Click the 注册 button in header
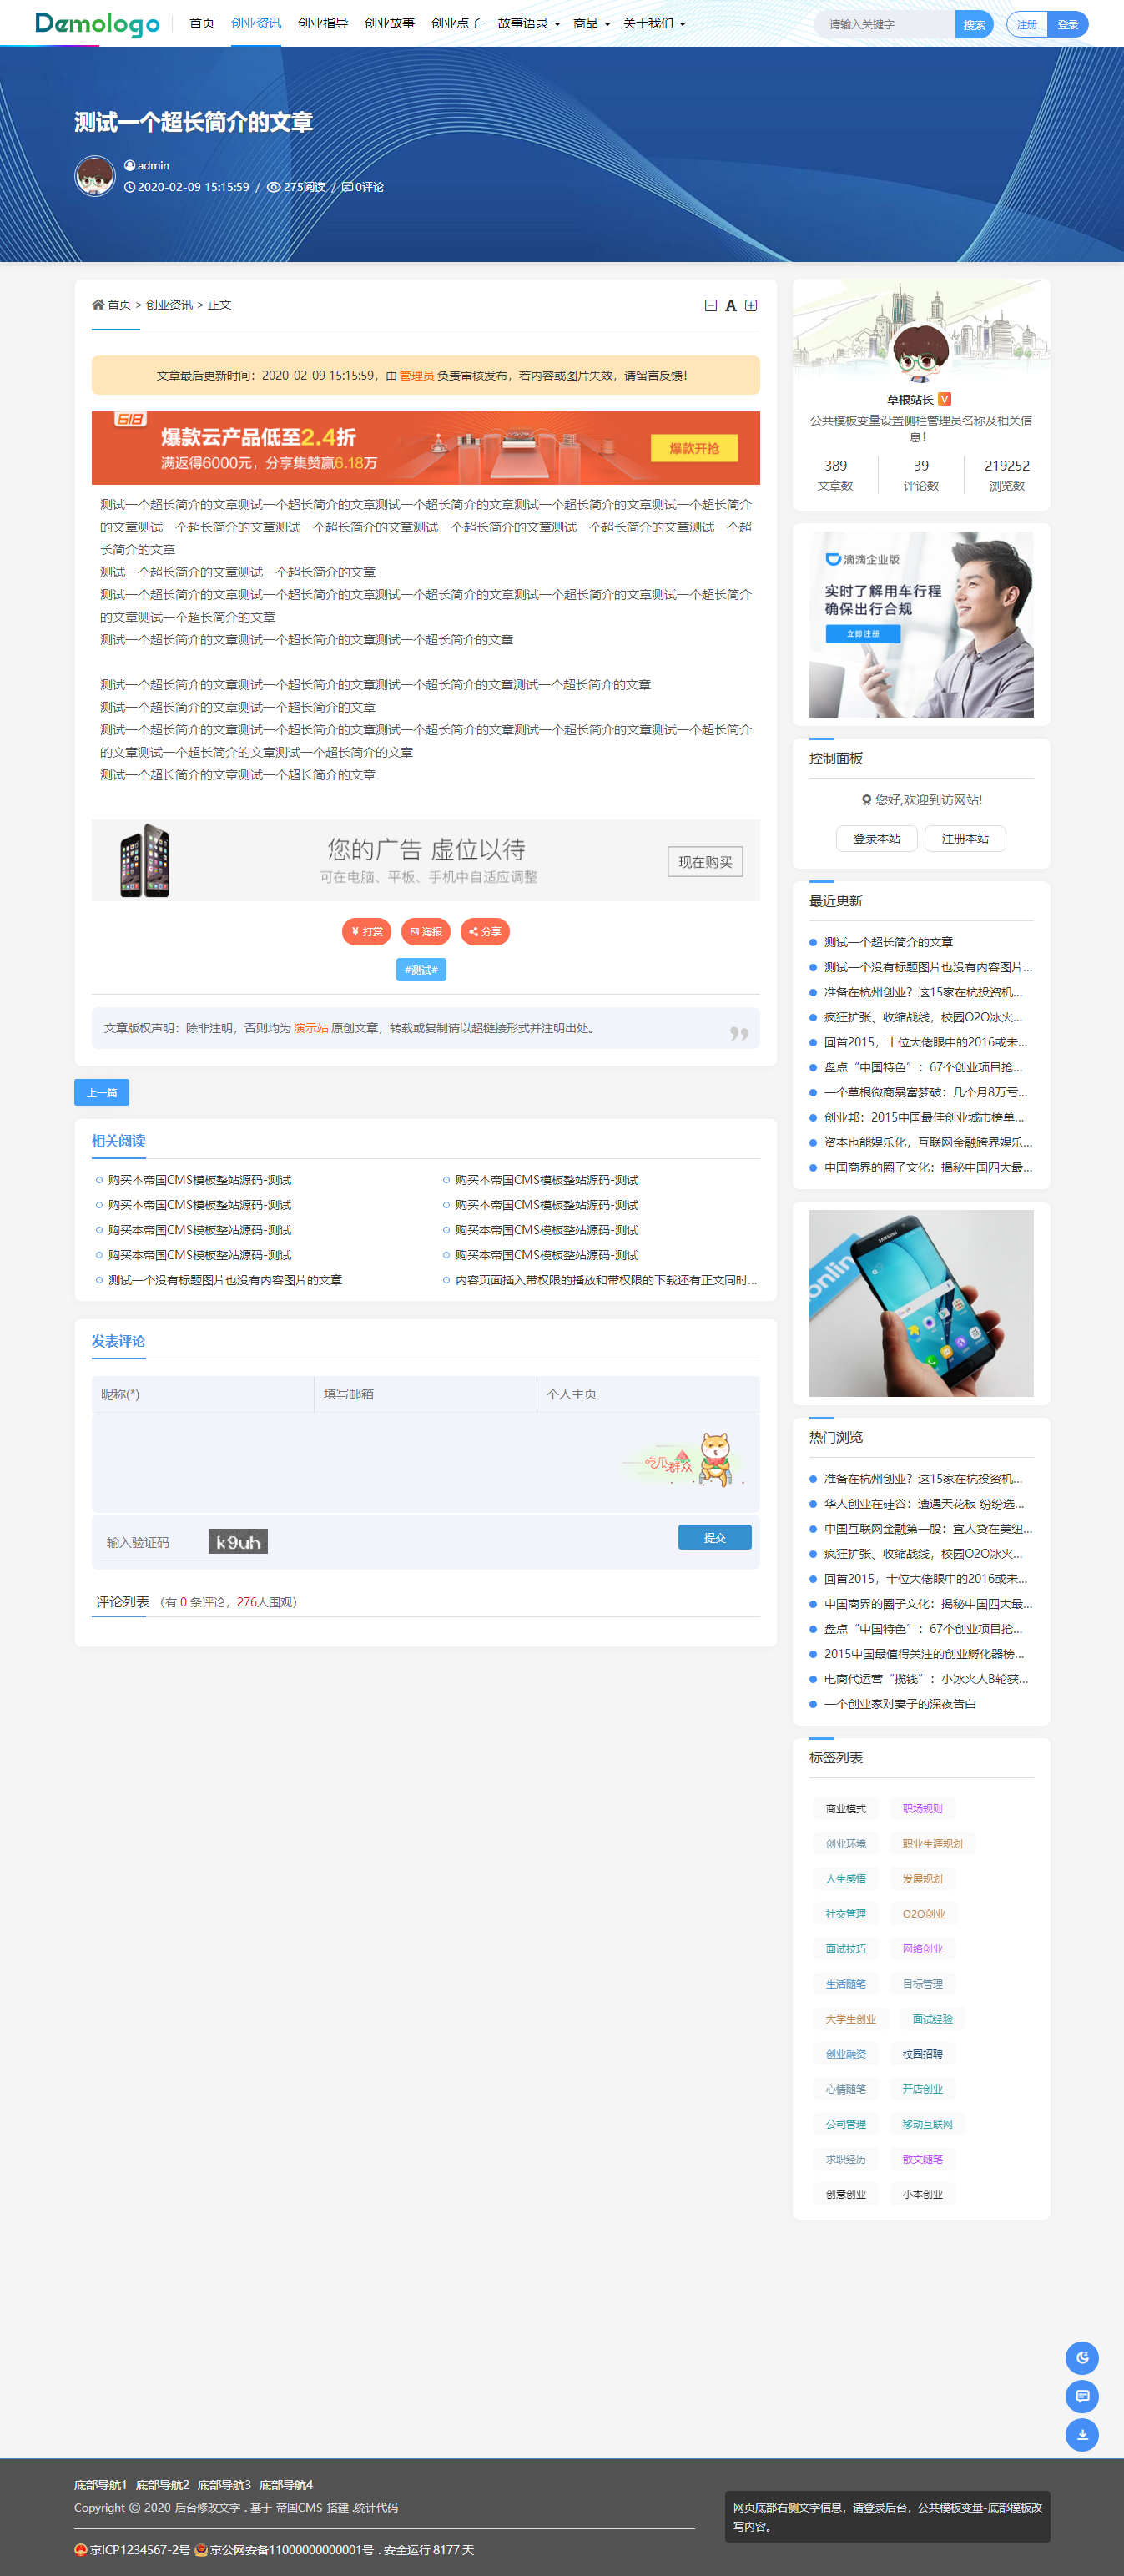 [1027, 24]
